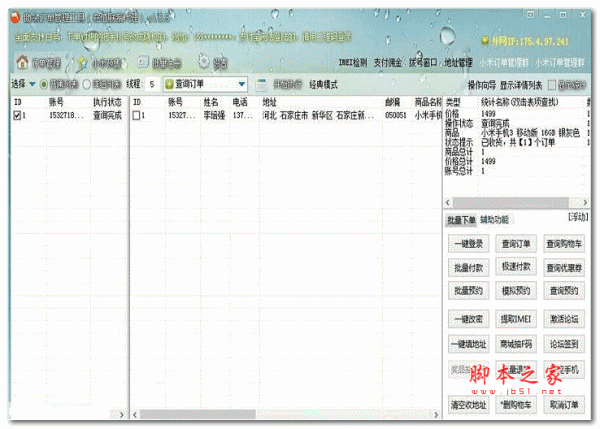Viewport: 600px width, 429px height.
Task: Click the gear settings icon in toolbar
Action: pos(205,62)
